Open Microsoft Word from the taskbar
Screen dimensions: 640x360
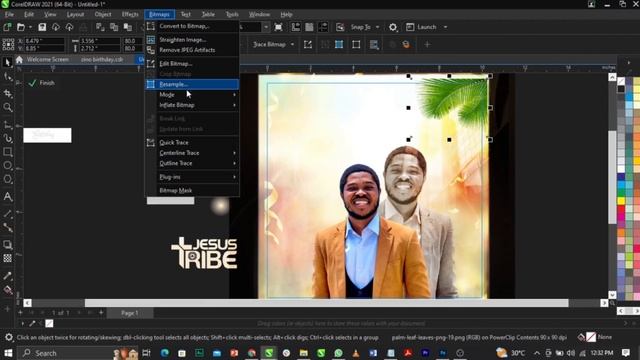pos(373,353)
